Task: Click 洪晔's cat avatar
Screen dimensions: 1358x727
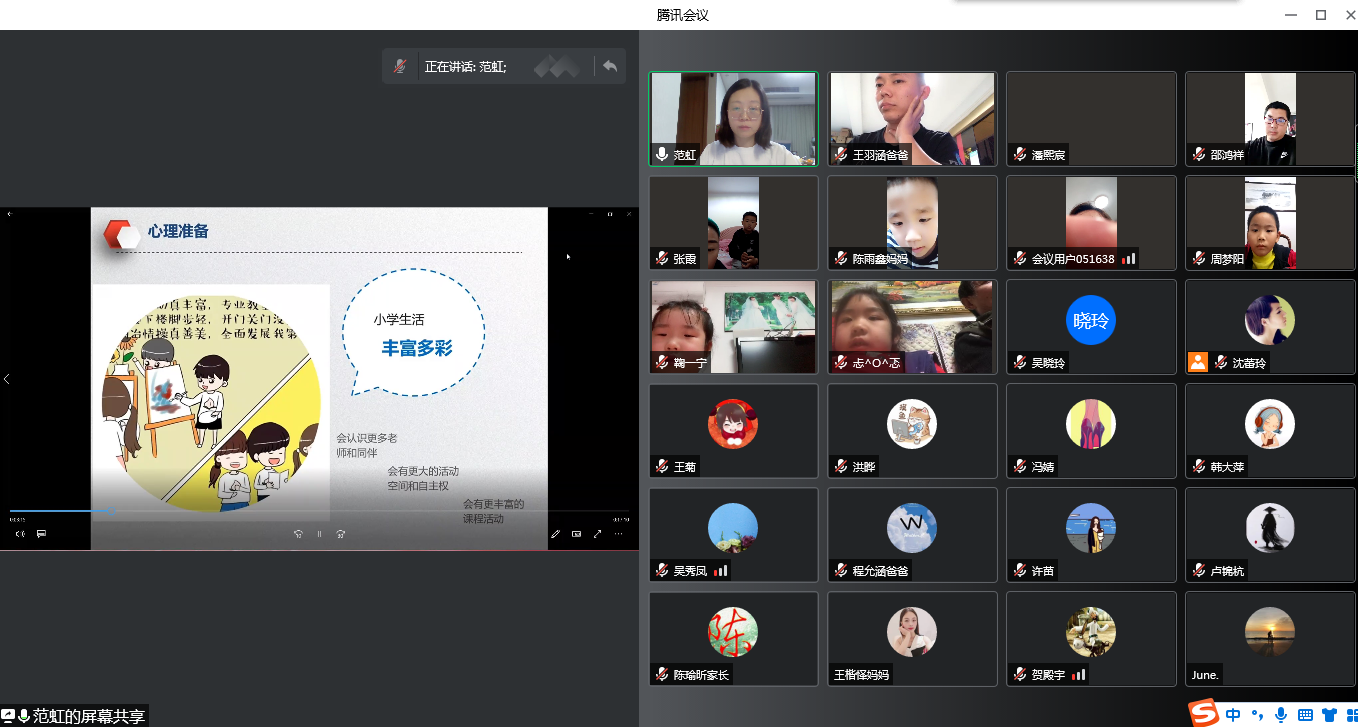Action: click(x=912, y=424)
